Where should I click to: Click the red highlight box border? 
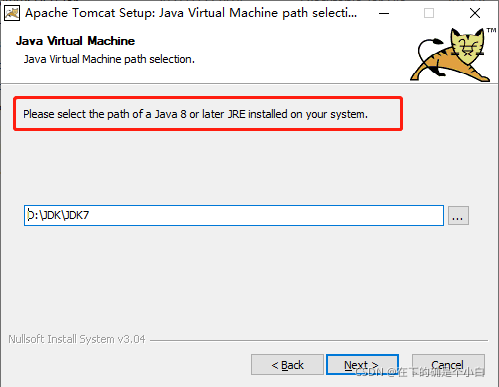[x=208, y=98]
